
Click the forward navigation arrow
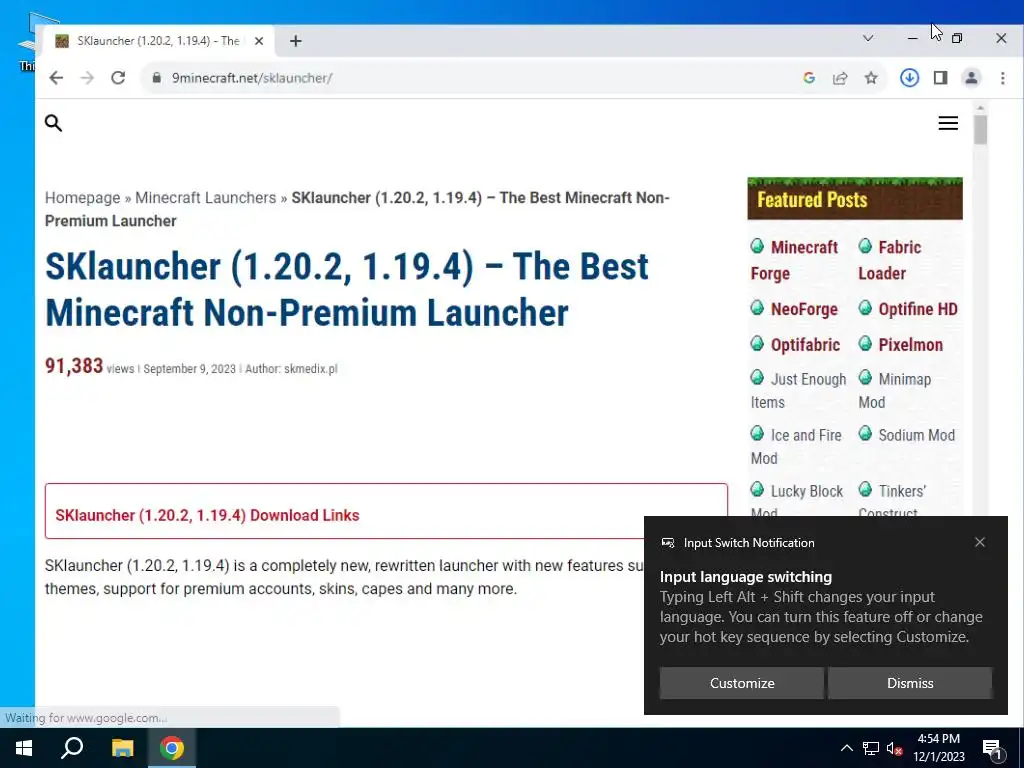(x=87, y=78)
